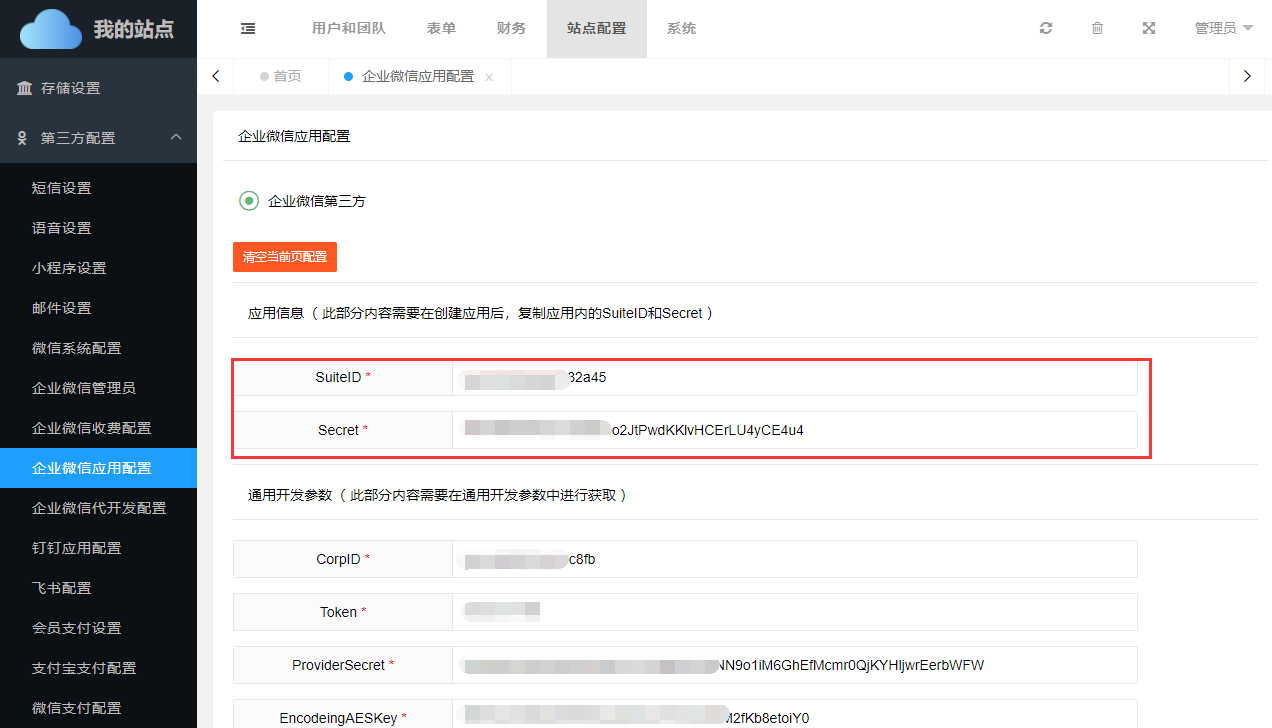Close the 企业微信应用配置 tab
Image resolution: width=1272 pixels, height=728 pixels.
click(x=489, y=77)
